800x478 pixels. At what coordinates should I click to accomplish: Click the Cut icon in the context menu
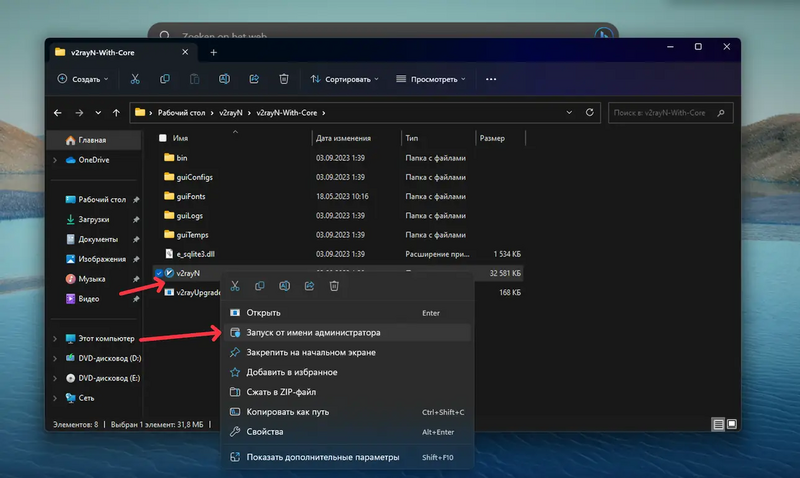235,286
